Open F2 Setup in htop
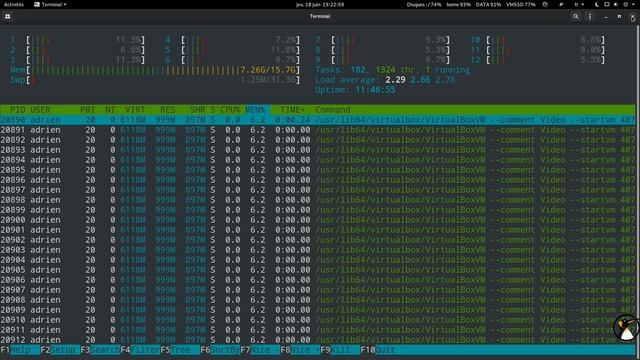Image resolution: width=640 pixels, height=360 pixels. (x=60, y=350)
